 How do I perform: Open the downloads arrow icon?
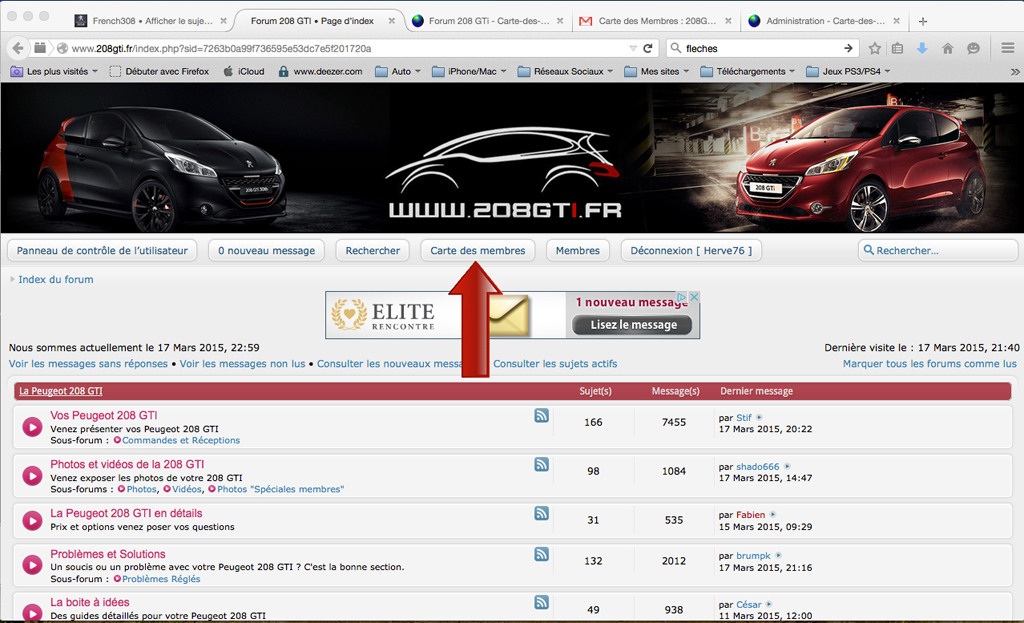922,48
